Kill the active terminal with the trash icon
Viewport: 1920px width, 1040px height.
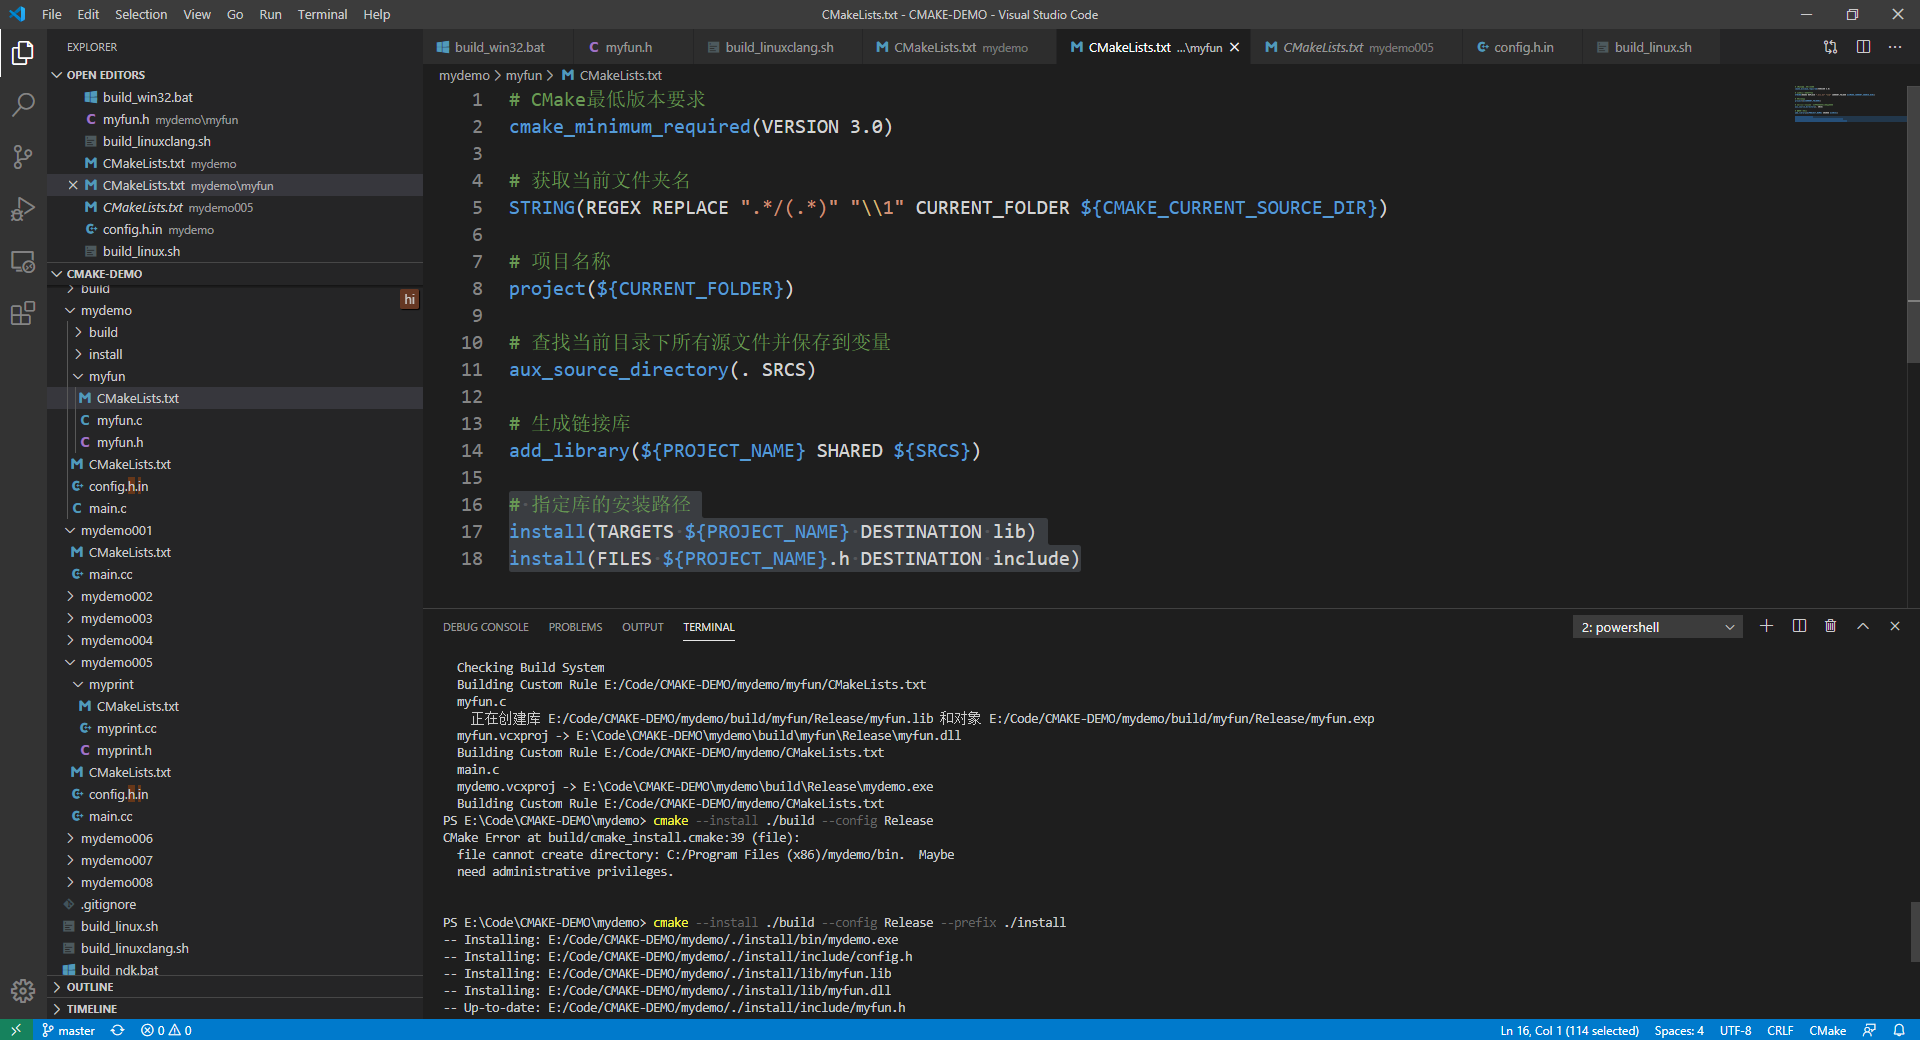(x=1830, y=626)
